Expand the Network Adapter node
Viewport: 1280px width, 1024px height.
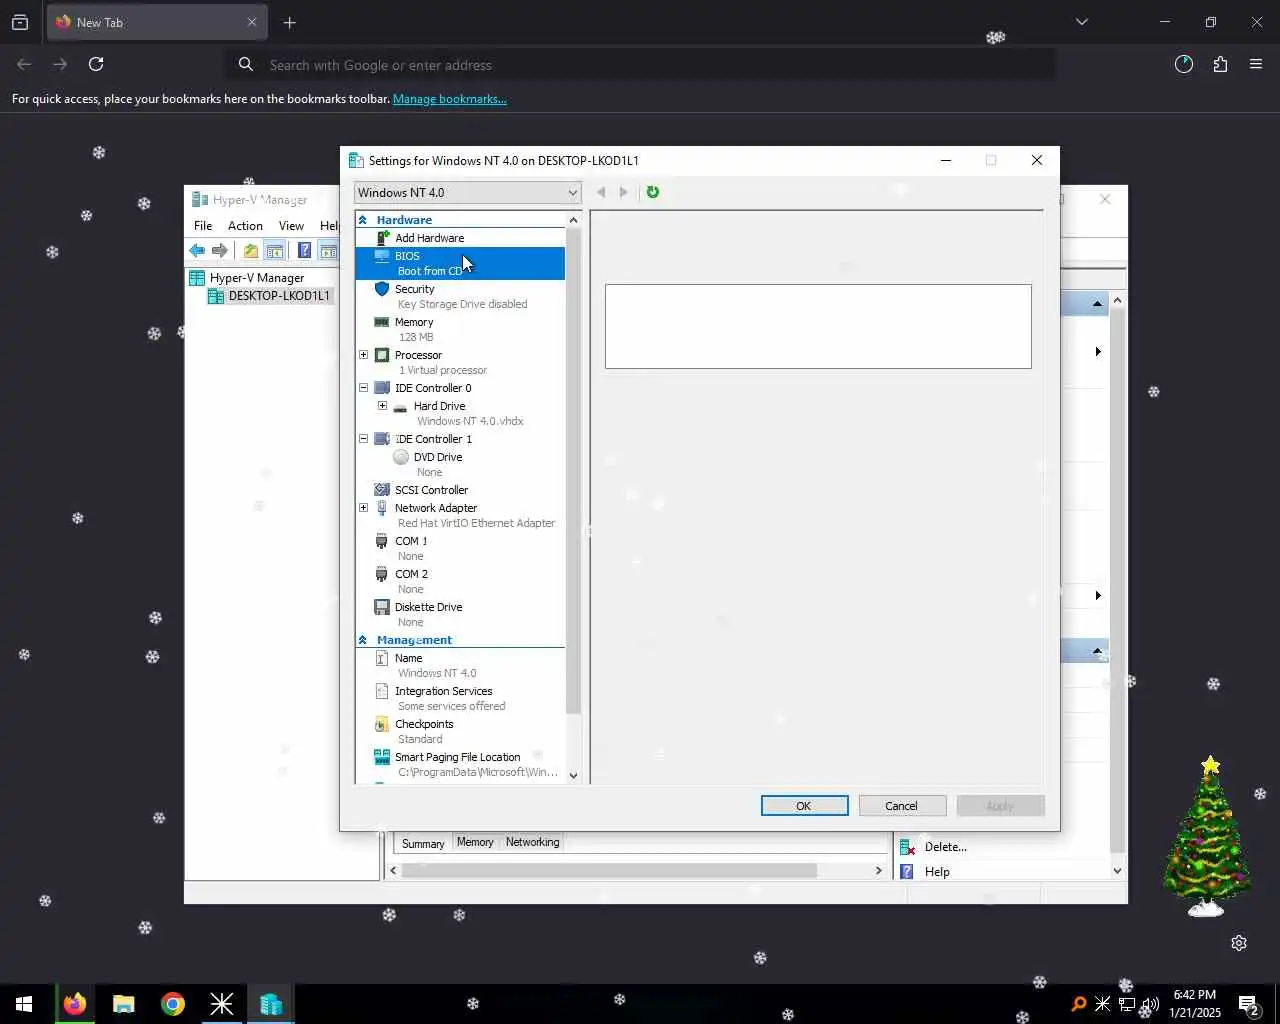tap(364, 508)
